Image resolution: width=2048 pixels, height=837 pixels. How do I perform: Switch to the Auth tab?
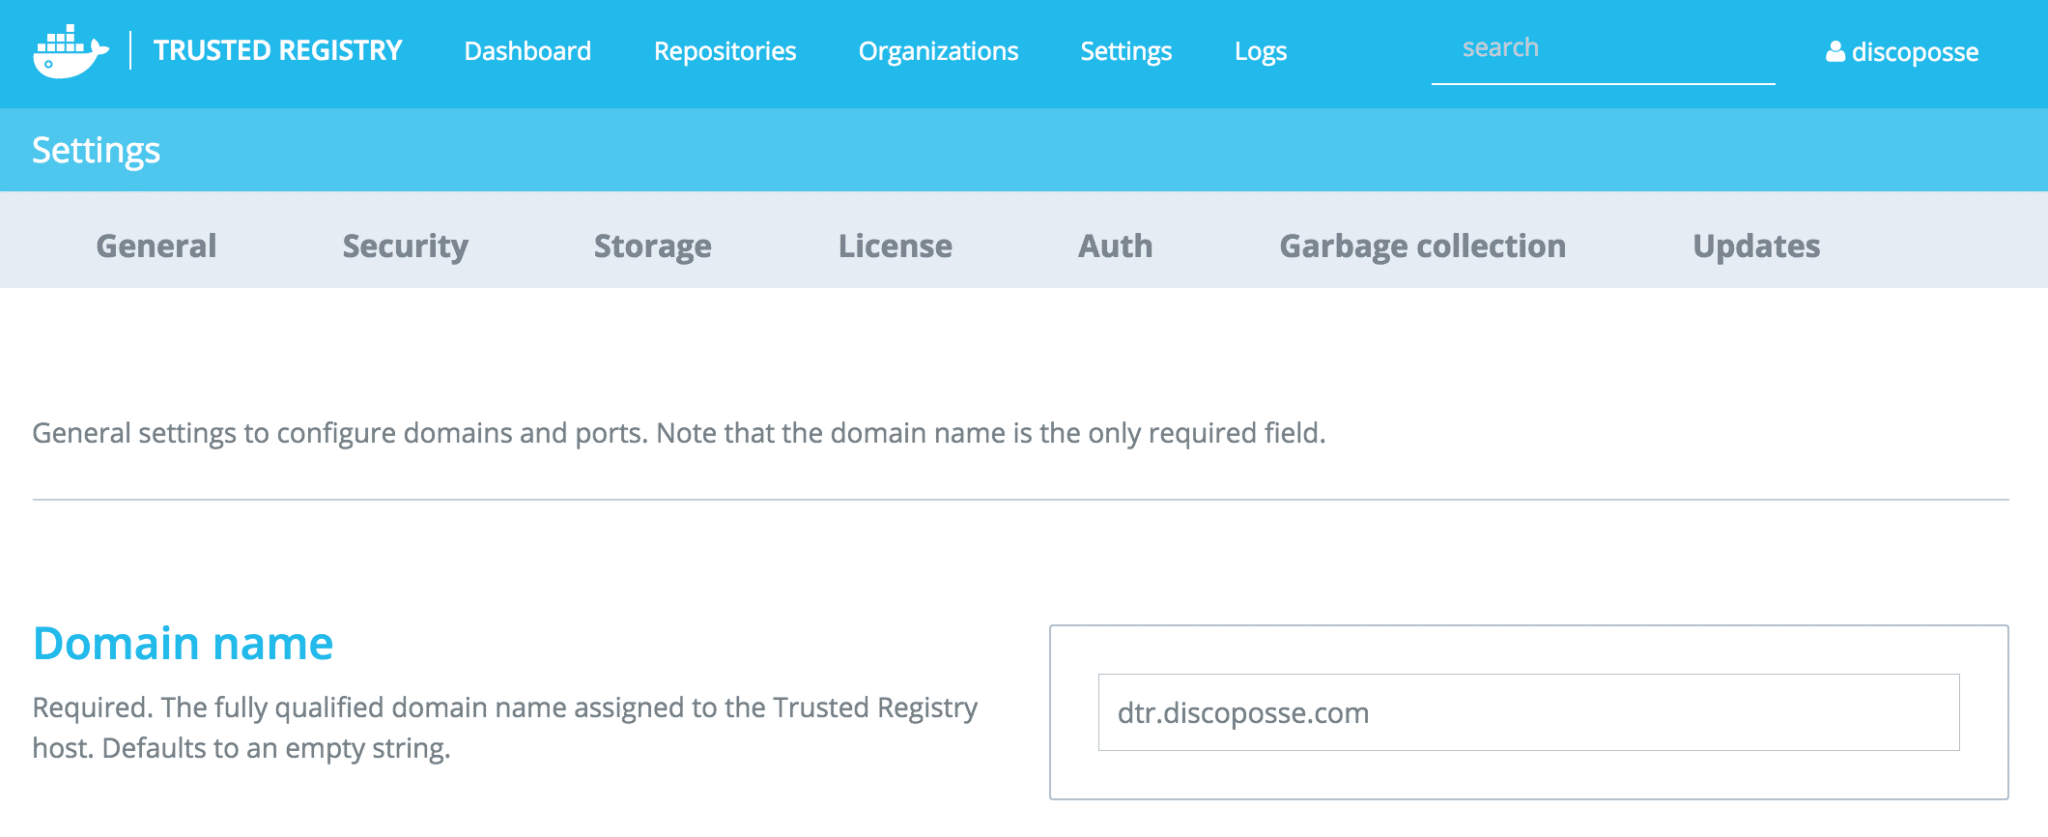point(1115,246)
